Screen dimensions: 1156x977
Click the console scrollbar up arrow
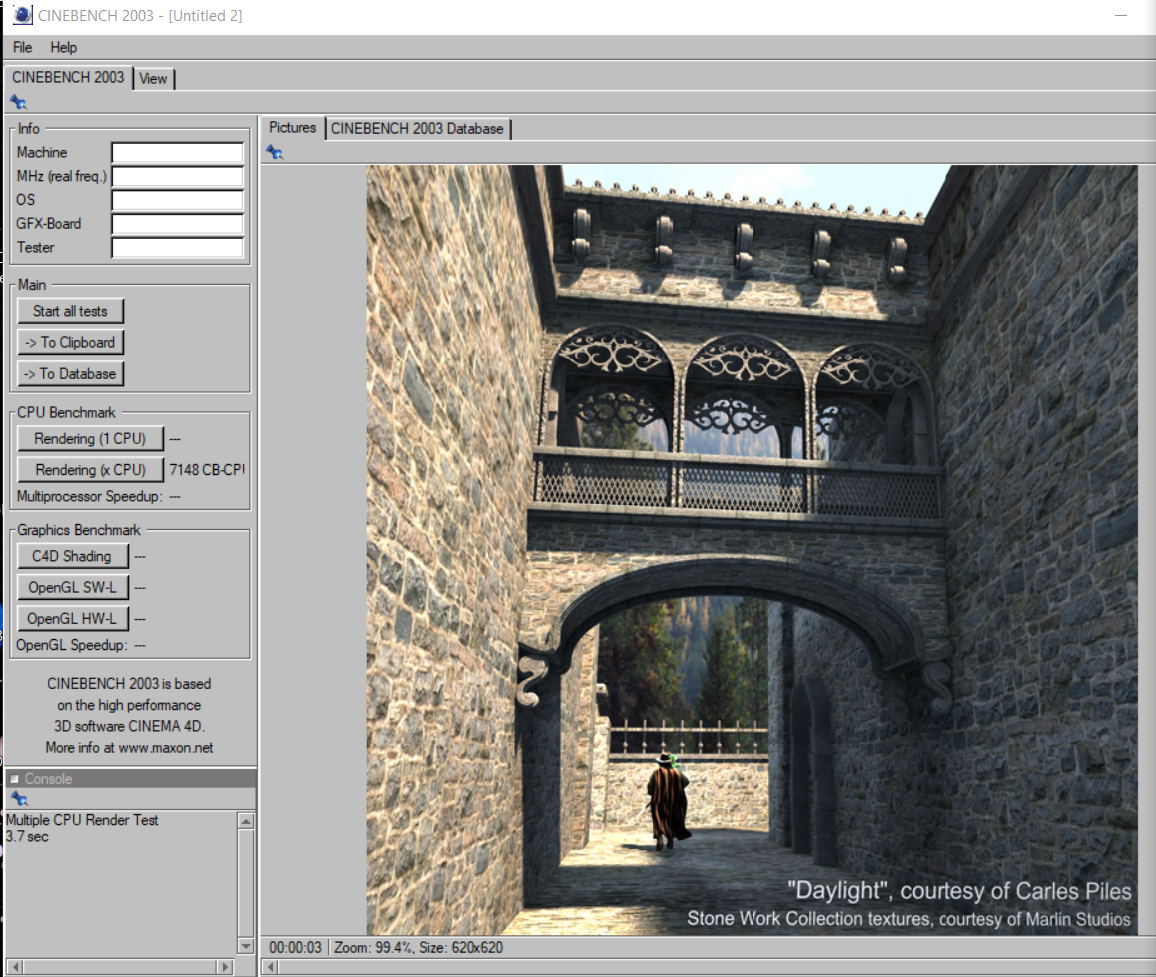(246, 821)
